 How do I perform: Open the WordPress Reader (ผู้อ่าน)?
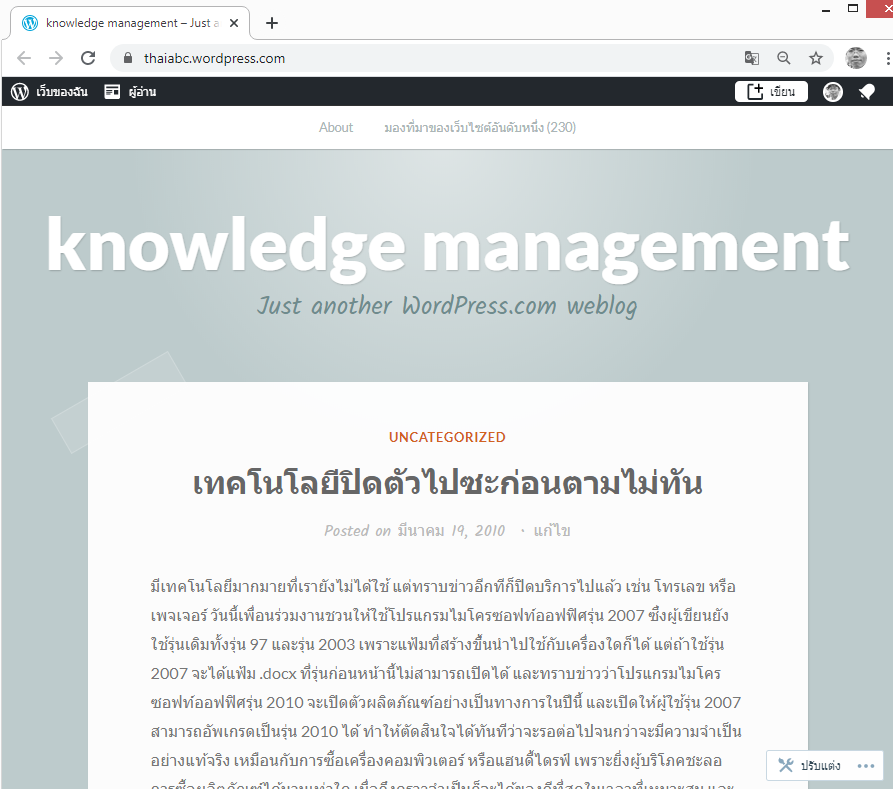pos(130,92)
